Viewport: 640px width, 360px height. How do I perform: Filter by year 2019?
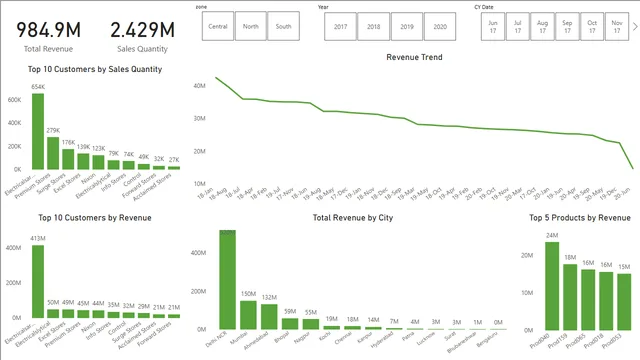[x=407, y=27]
